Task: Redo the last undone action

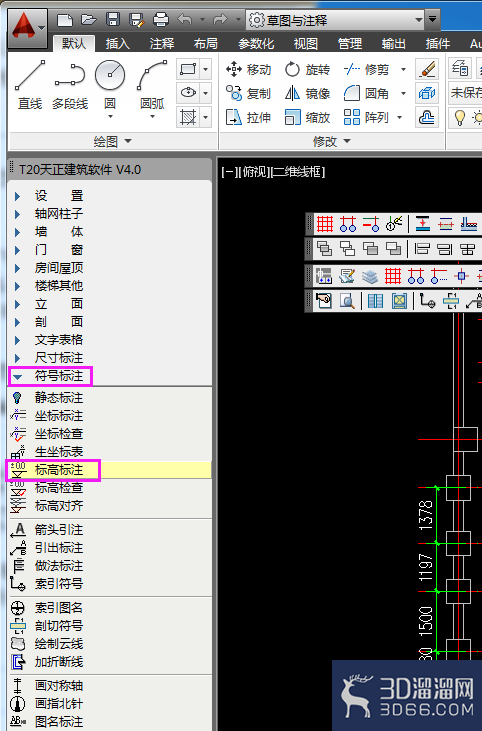Action: 220,20
